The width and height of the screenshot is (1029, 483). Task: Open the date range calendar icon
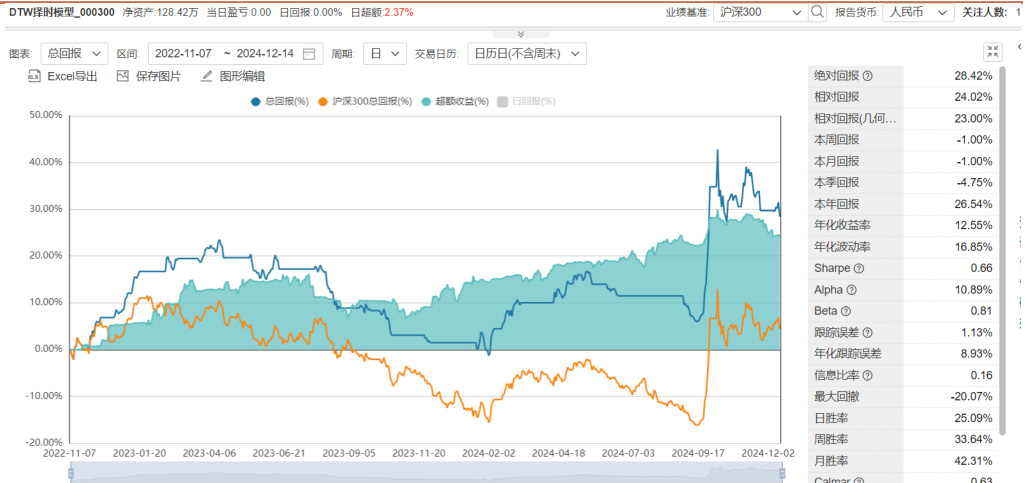coord(309,53)
